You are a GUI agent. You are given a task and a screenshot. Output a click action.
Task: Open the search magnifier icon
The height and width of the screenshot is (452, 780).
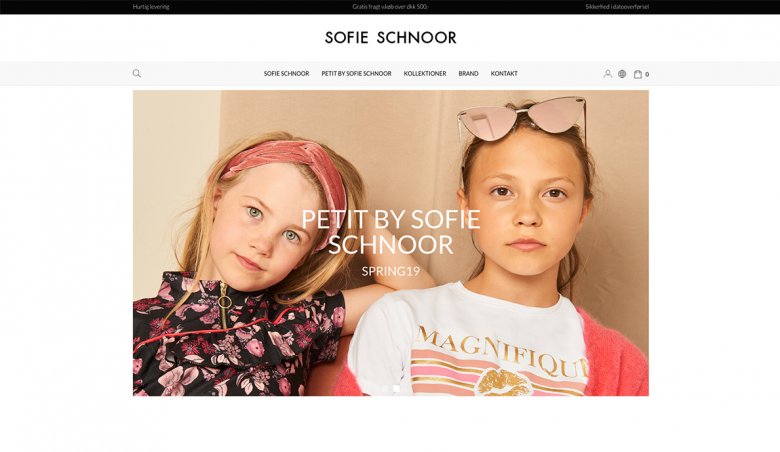tap(137, 74)
